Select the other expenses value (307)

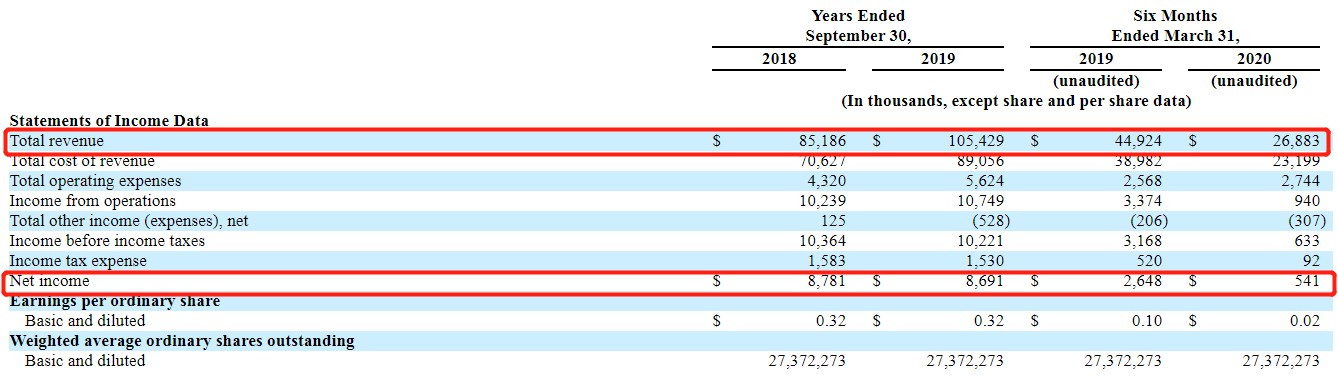(x=1306, y=221)
